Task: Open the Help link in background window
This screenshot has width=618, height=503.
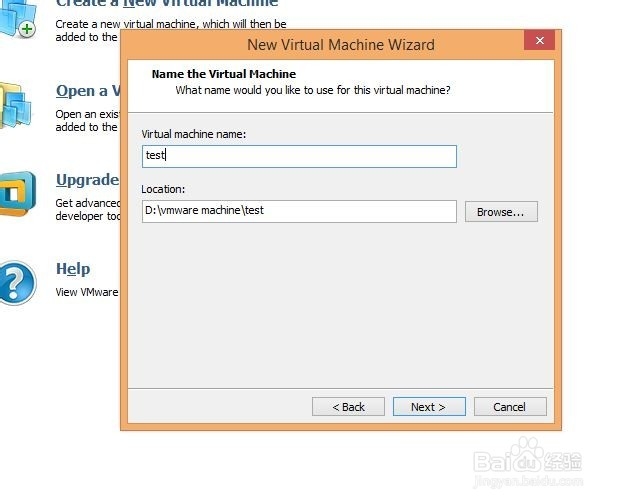Action: pyautogui.click(x=73, y=269)
